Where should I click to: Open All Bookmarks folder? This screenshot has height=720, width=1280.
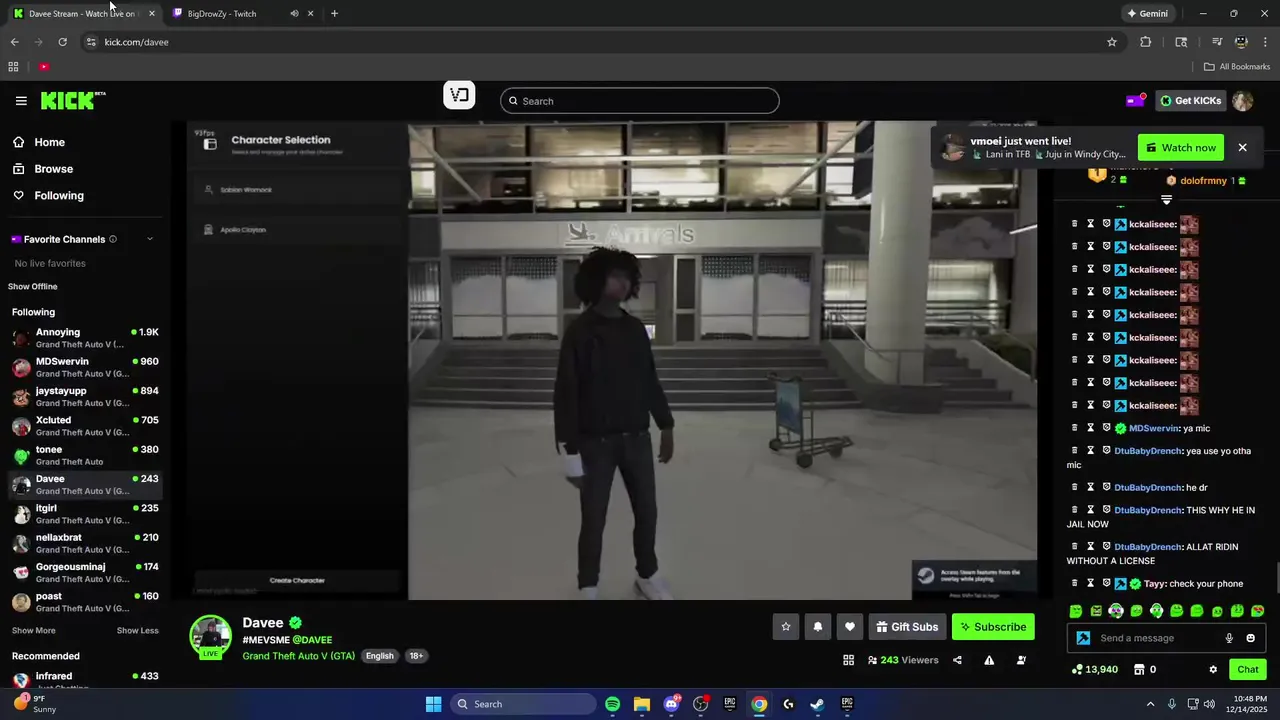click(1237, 67)
